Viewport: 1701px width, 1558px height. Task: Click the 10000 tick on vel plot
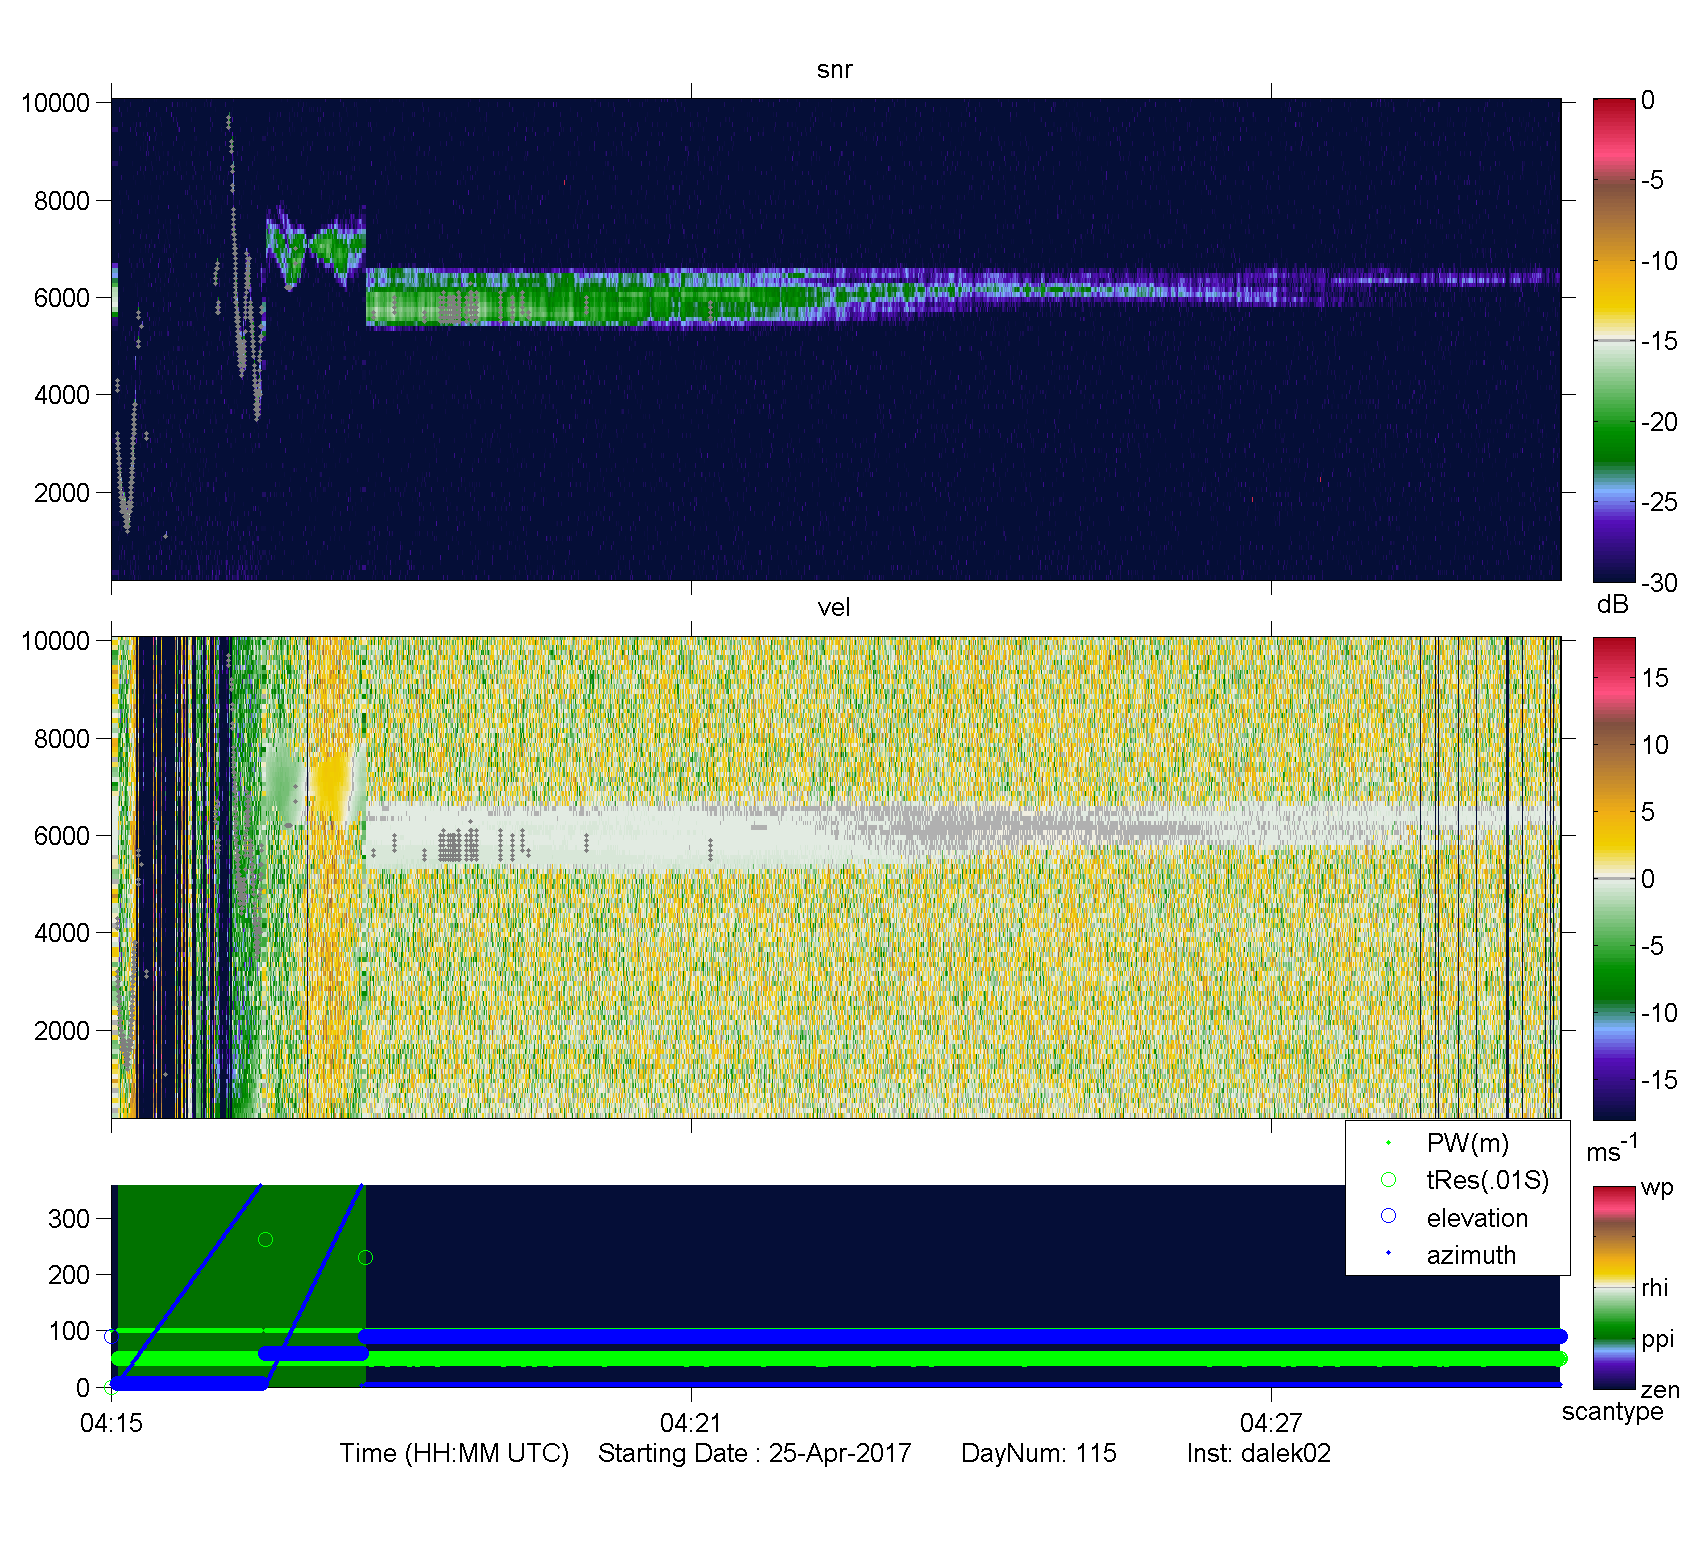pyautogui.click(x=56, y=641)
